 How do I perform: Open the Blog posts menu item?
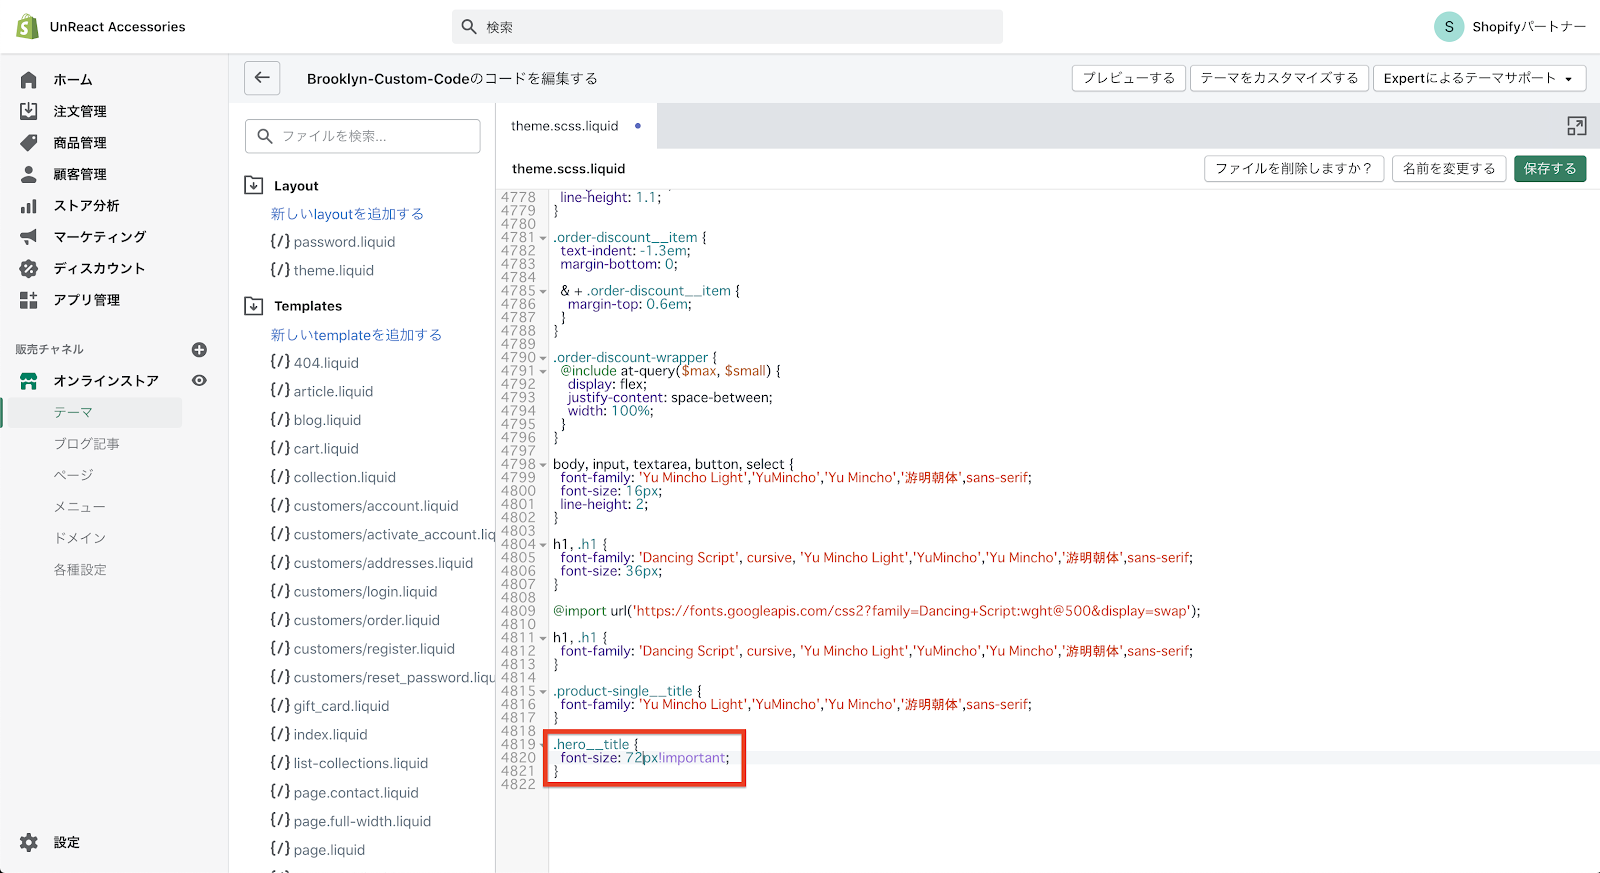pyautogui.click(x=87, y=444)
